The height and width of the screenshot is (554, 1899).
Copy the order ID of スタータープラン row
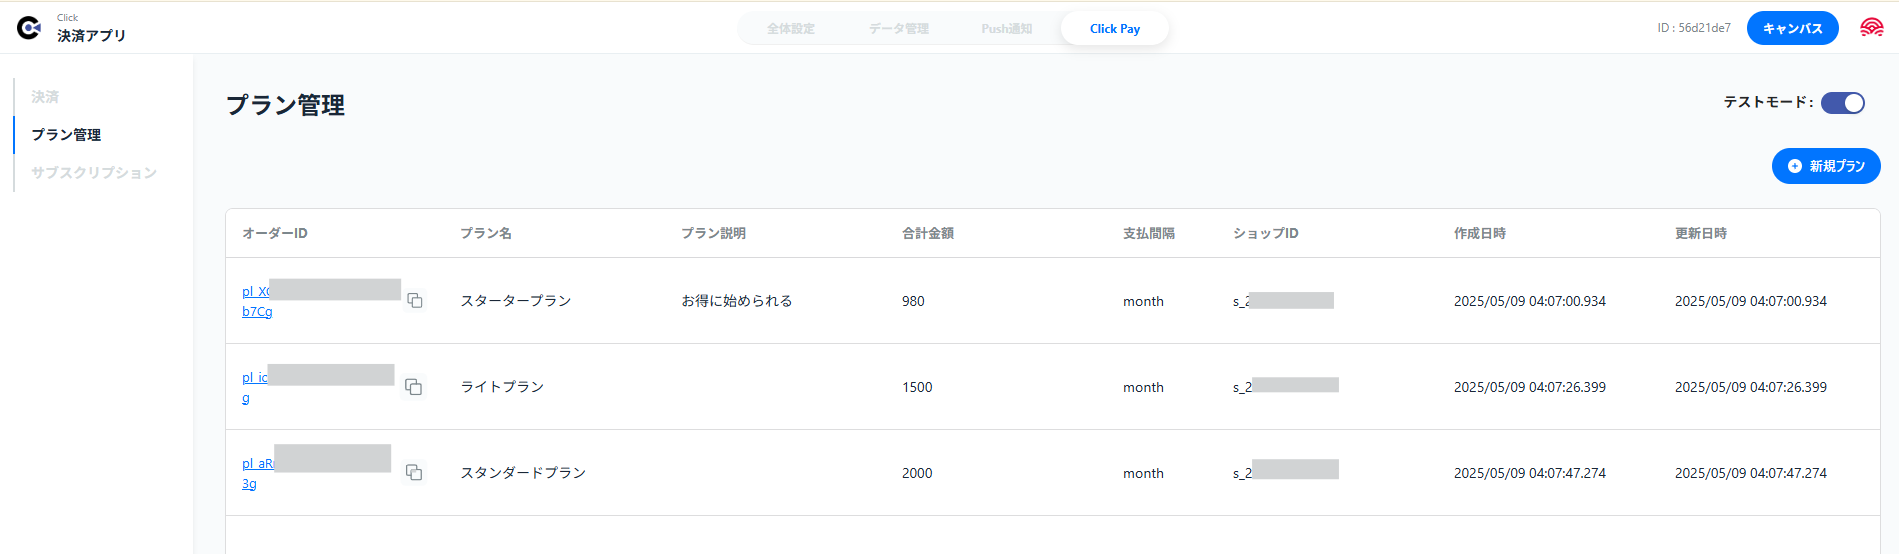coord(415,301)
